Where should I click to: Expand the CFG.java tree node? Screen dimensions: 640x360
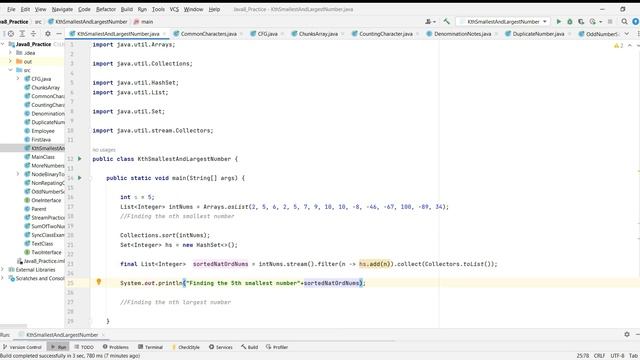[x=18, y=79]
